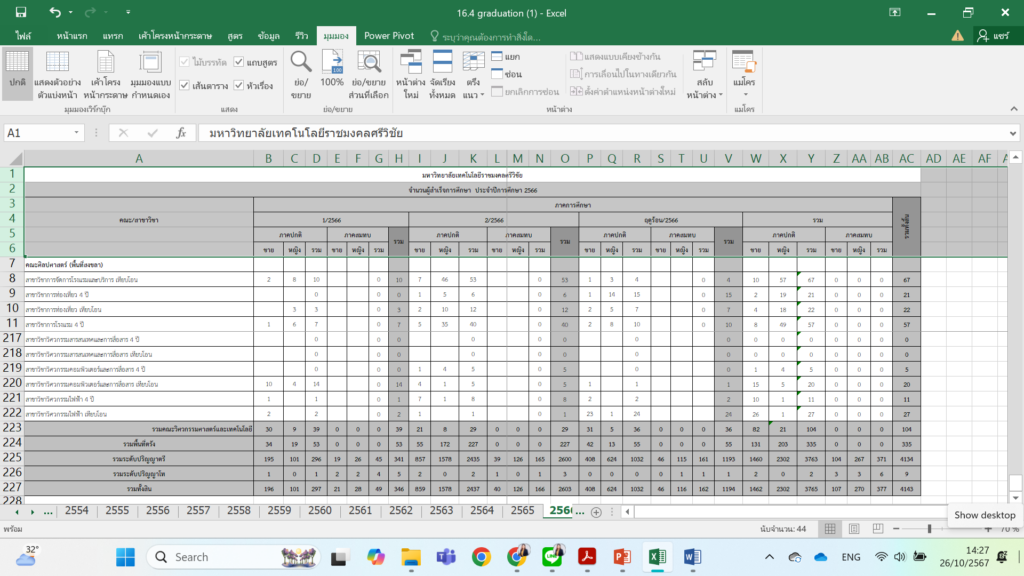The width and height of the screenshot is (1024, 576).
Task: Toggle the Formula Bar checkbox
Action: point(239,62)
